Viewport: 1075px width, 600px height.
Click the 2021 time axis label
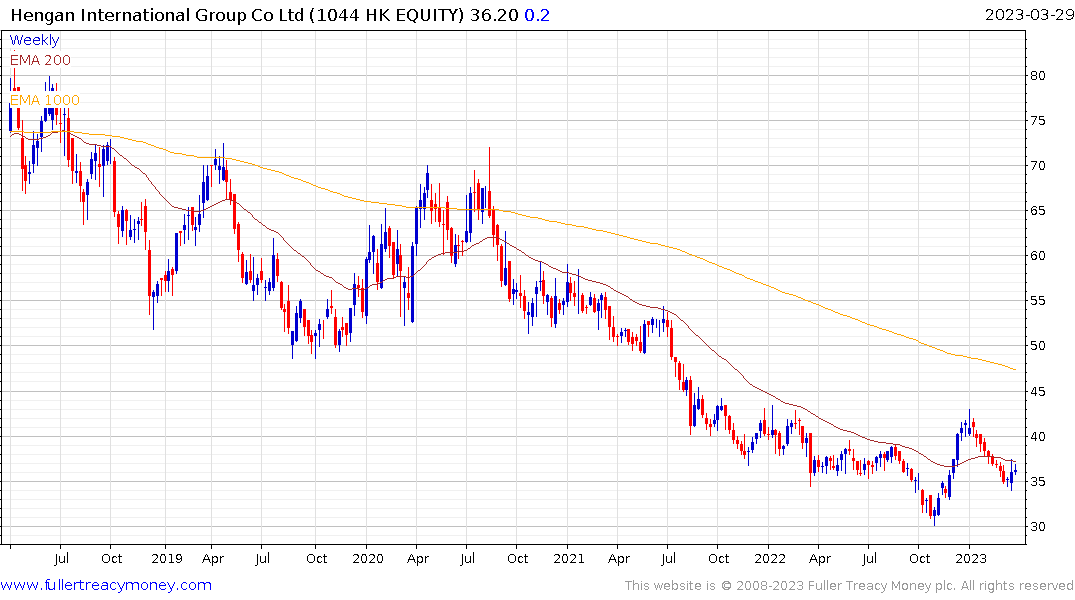point(568,558)
